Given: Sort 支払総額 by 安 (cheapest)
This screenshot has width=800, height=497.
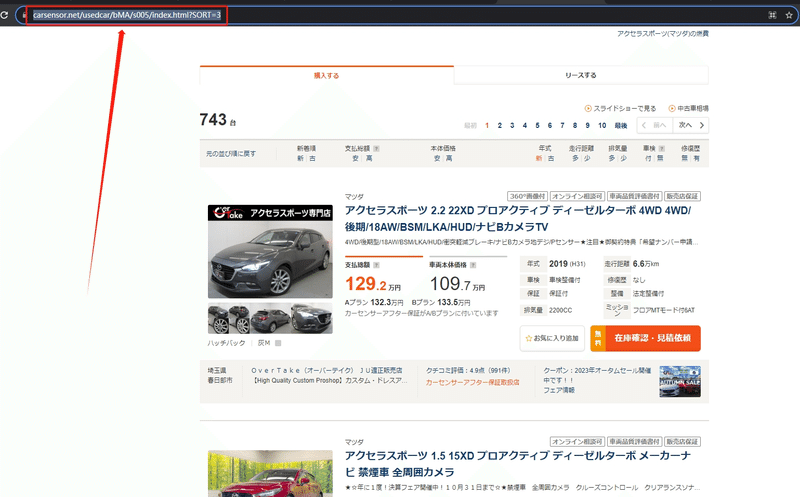Looking at the screenshot, I should point(355,159).
